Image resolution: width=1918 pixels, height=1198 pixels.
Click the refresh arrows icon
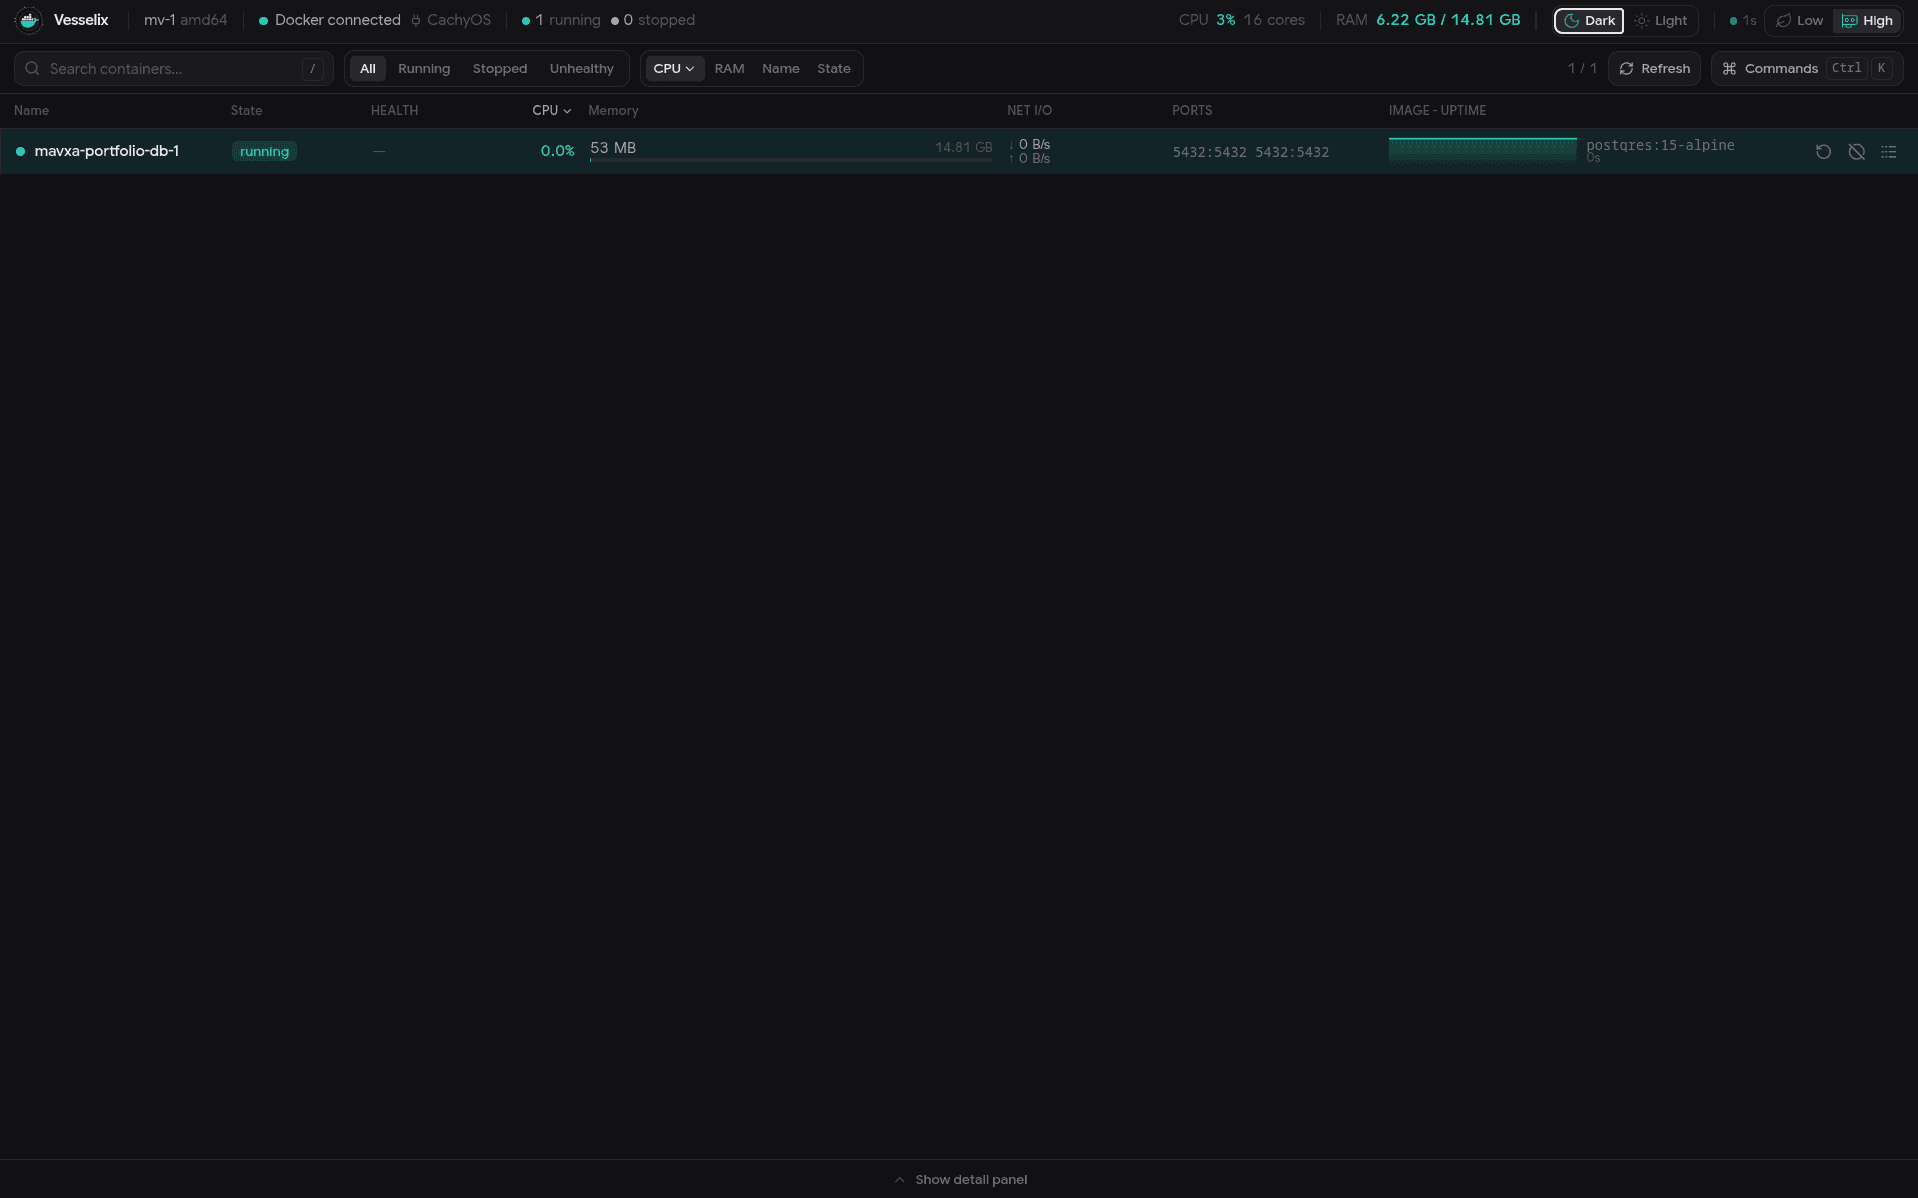click(x=1626, y=69)
